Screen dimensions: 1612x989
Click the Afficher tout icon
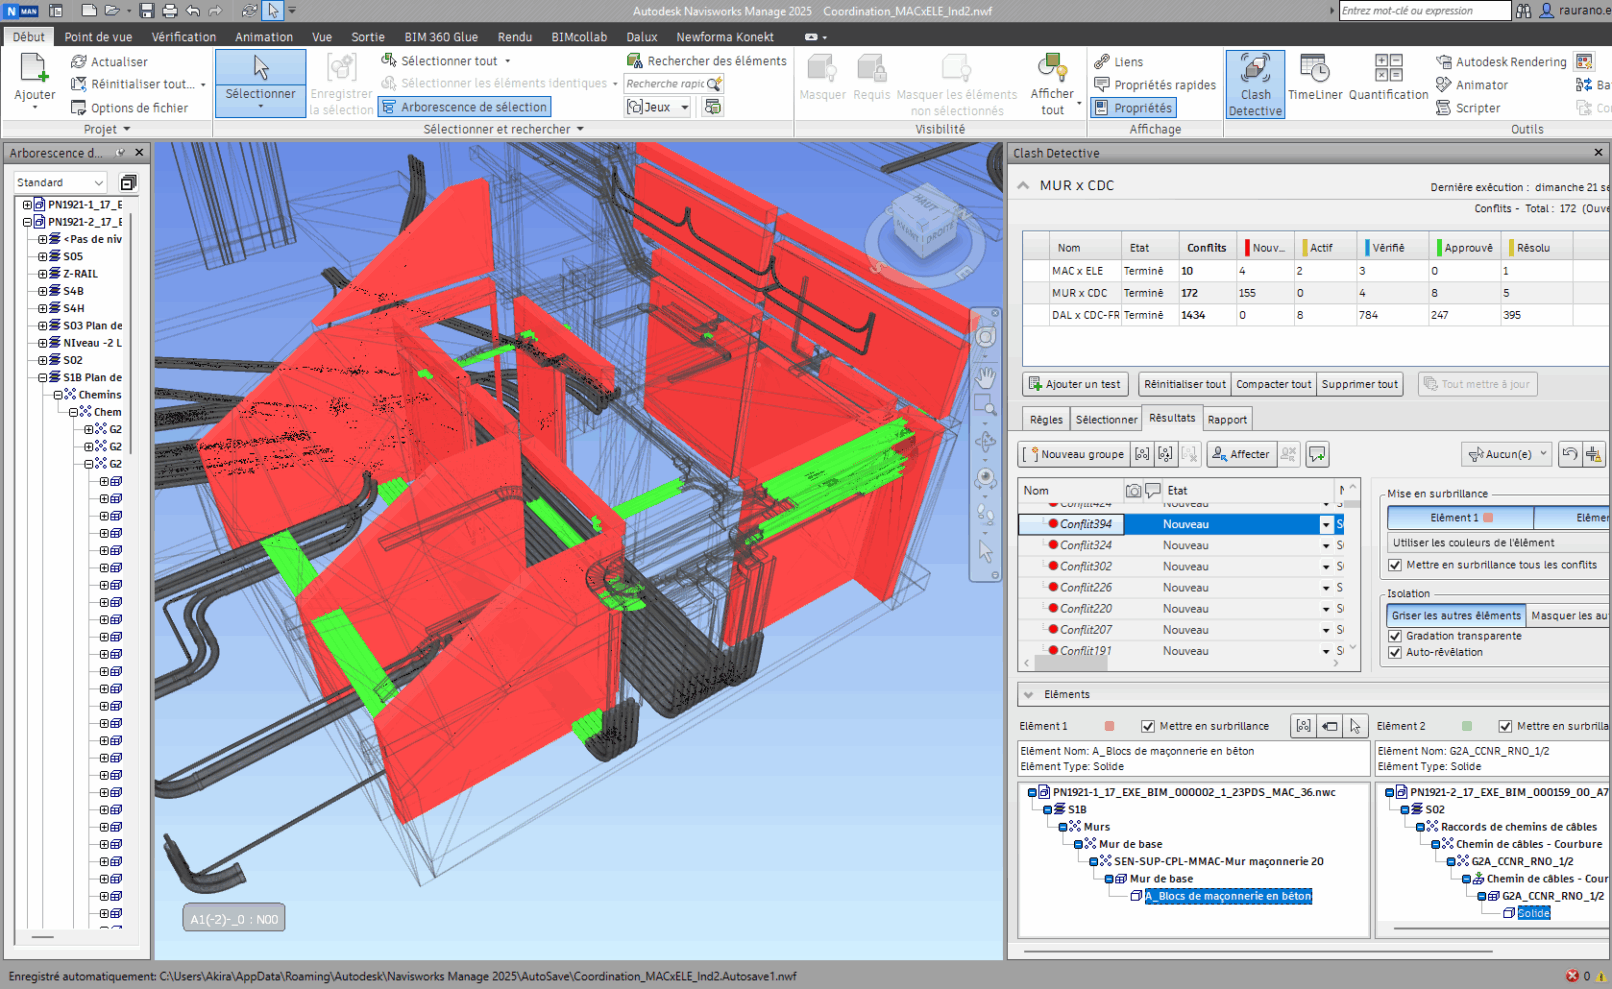pyautogui.click(x=1052, y=71)
